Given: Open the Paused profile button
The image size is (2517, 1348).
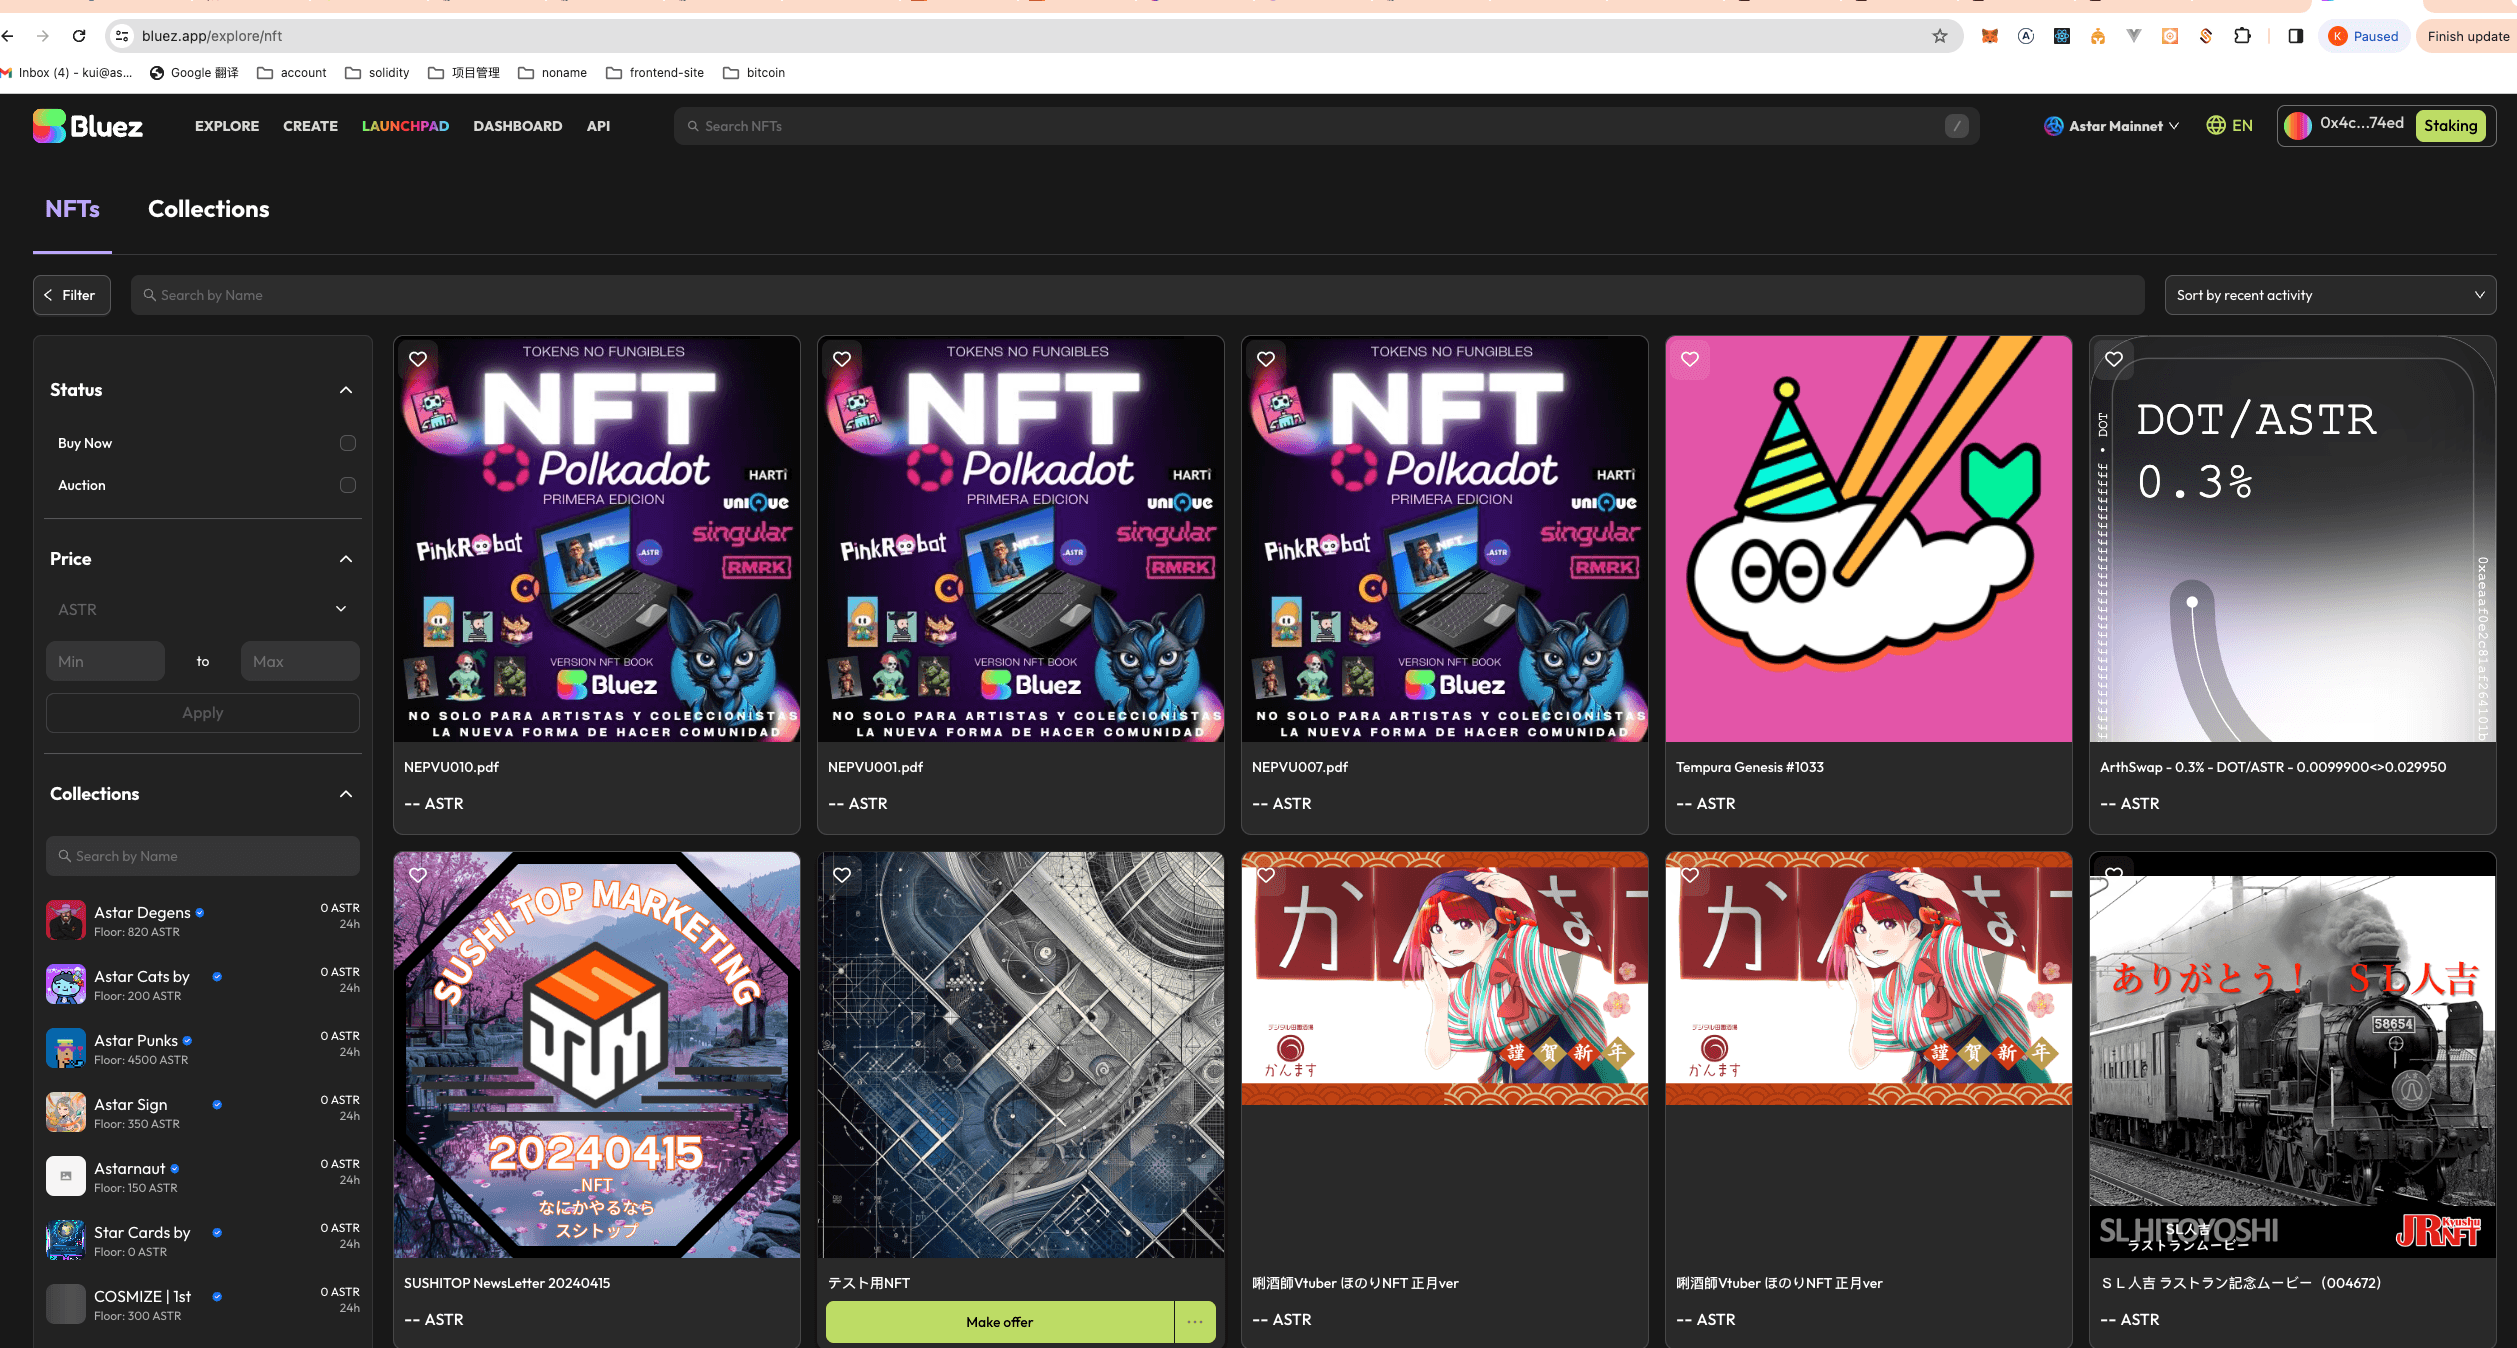Looking at the screenshot, I should (2364, 36).
